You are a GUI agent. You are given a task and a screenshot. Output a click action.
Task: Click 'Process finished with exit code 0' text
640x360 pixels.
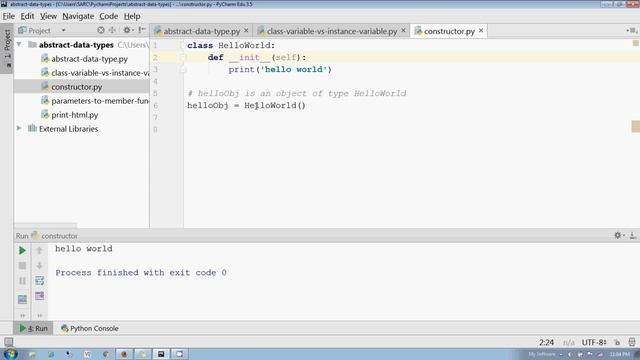[x=141, y=273]
